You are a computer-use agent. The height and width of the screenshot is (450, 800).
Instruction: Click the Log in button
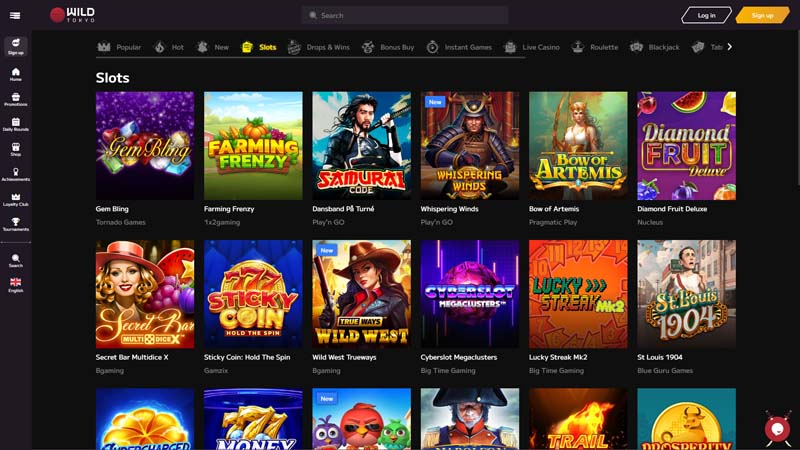click(x=706, y=15)
